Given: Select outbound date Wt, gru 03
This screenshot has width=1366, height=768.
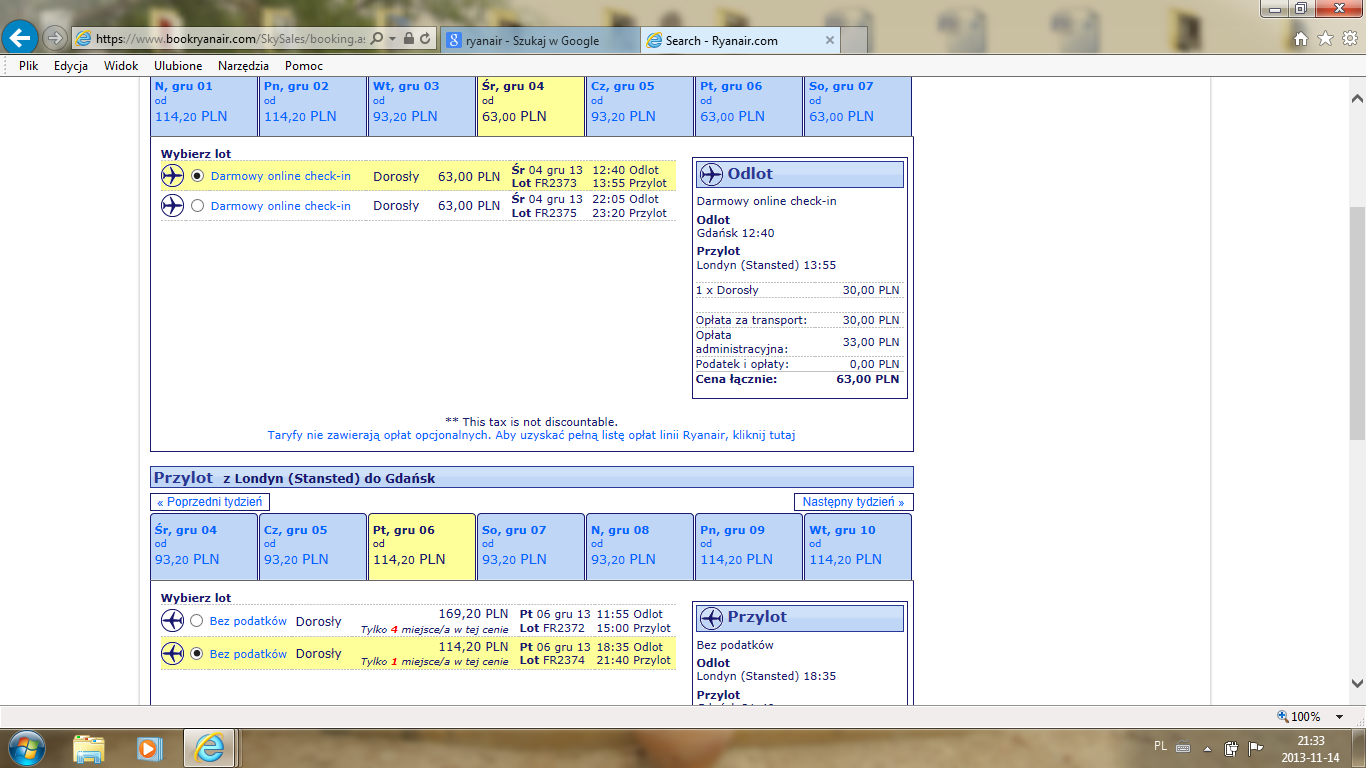Looking at the screenshot, I should click(x=422, y=105).
